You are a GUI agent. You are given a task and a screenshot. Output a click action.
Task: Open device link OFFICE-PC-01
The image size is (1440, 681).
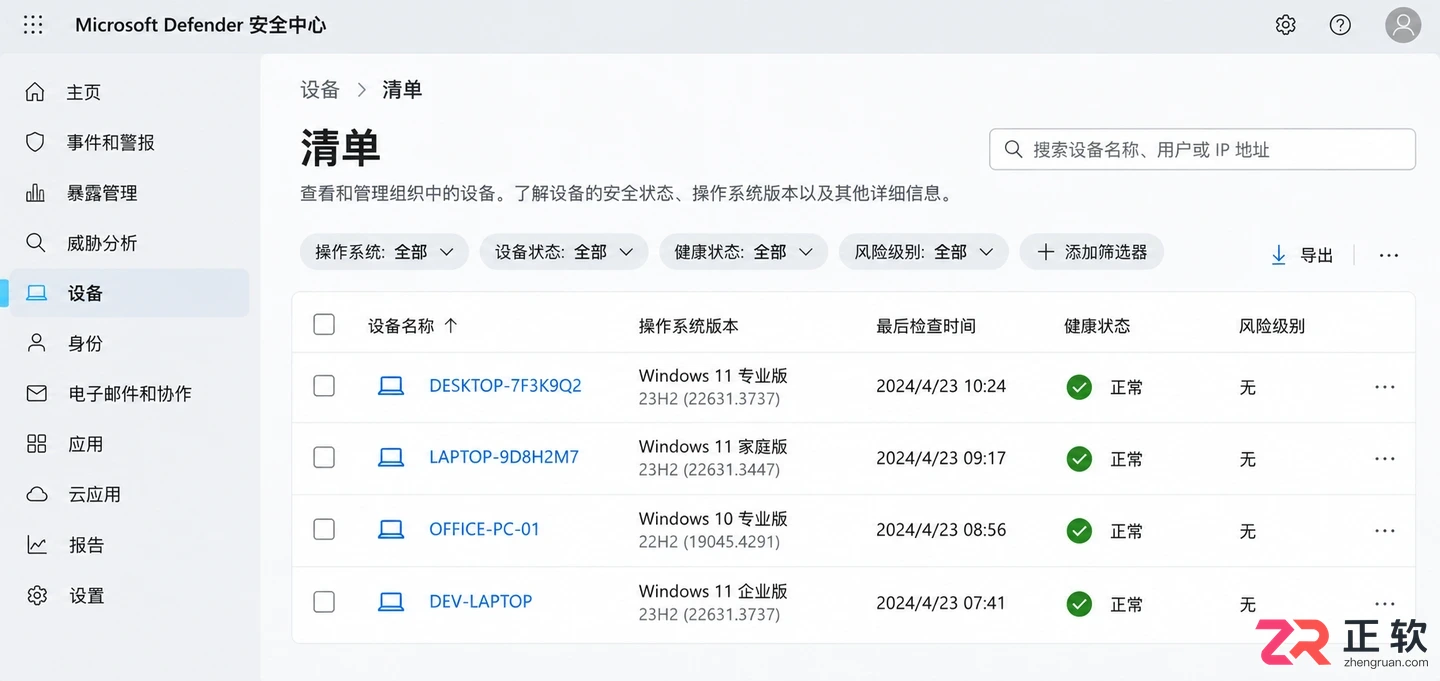484,529
